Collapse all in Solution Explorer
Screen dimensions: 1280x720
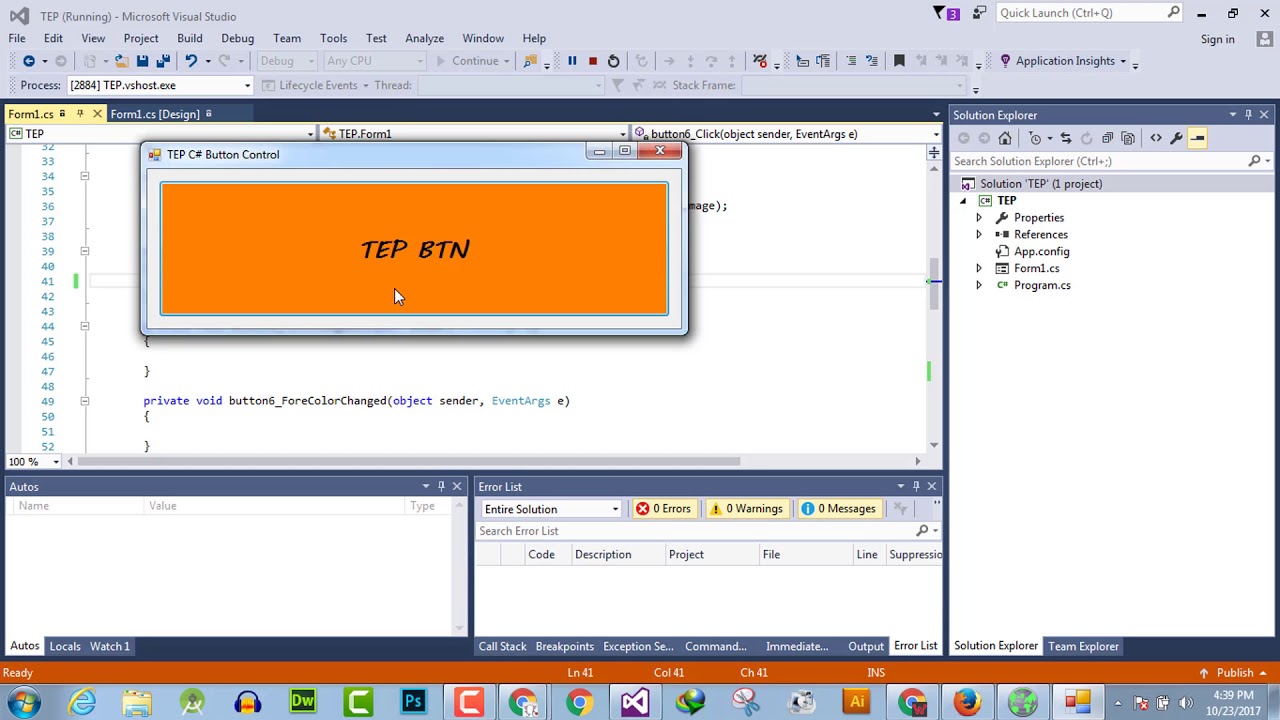point(1107,138)
